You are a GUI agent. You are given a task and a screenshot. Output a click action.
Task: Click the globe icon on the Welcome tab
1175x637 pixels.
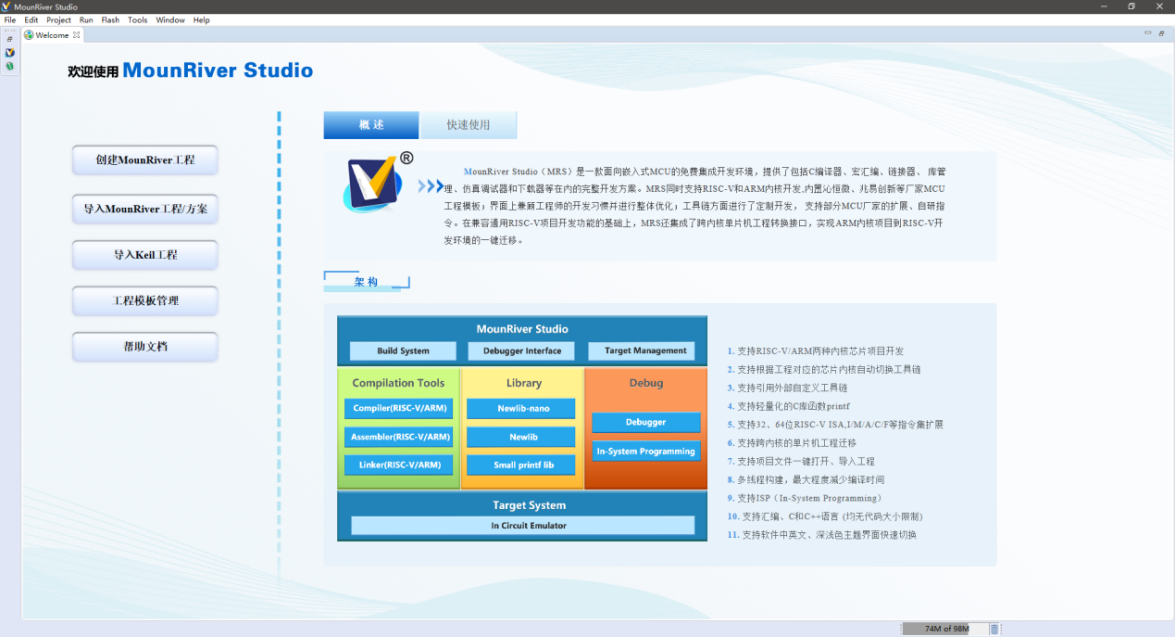[x=29, y=33]
